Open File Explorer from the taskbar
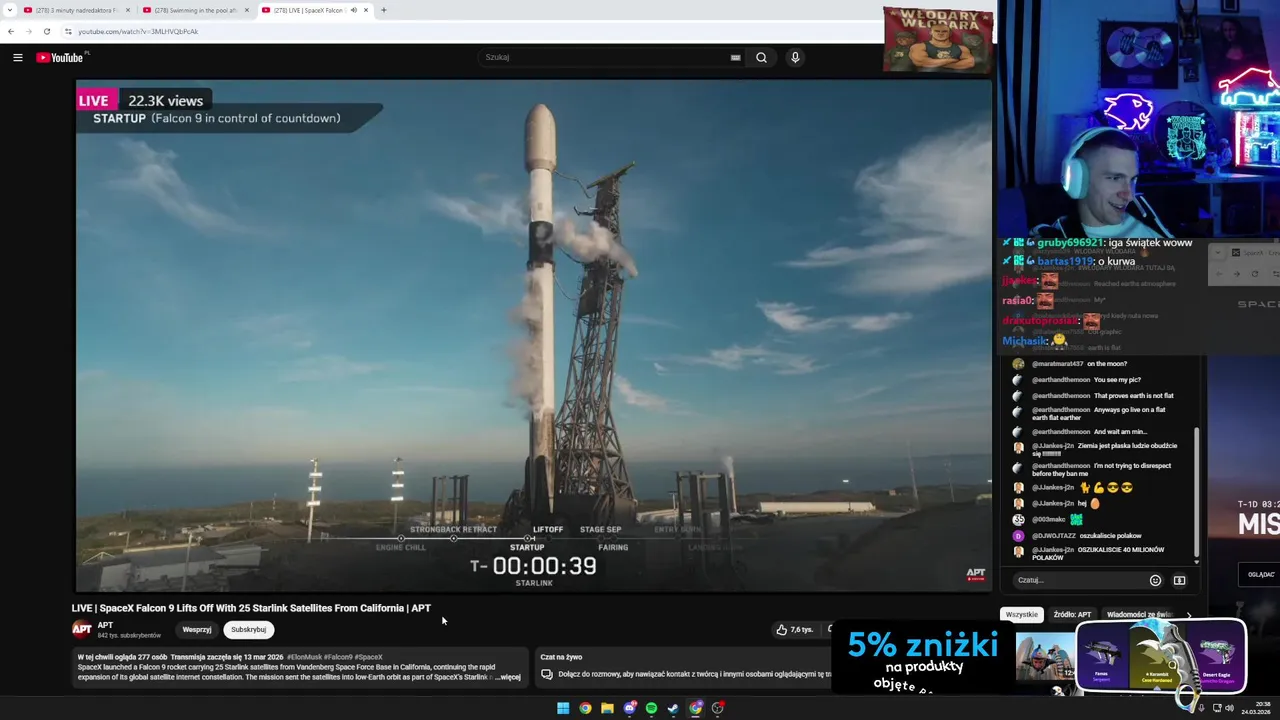 [607, 708]
